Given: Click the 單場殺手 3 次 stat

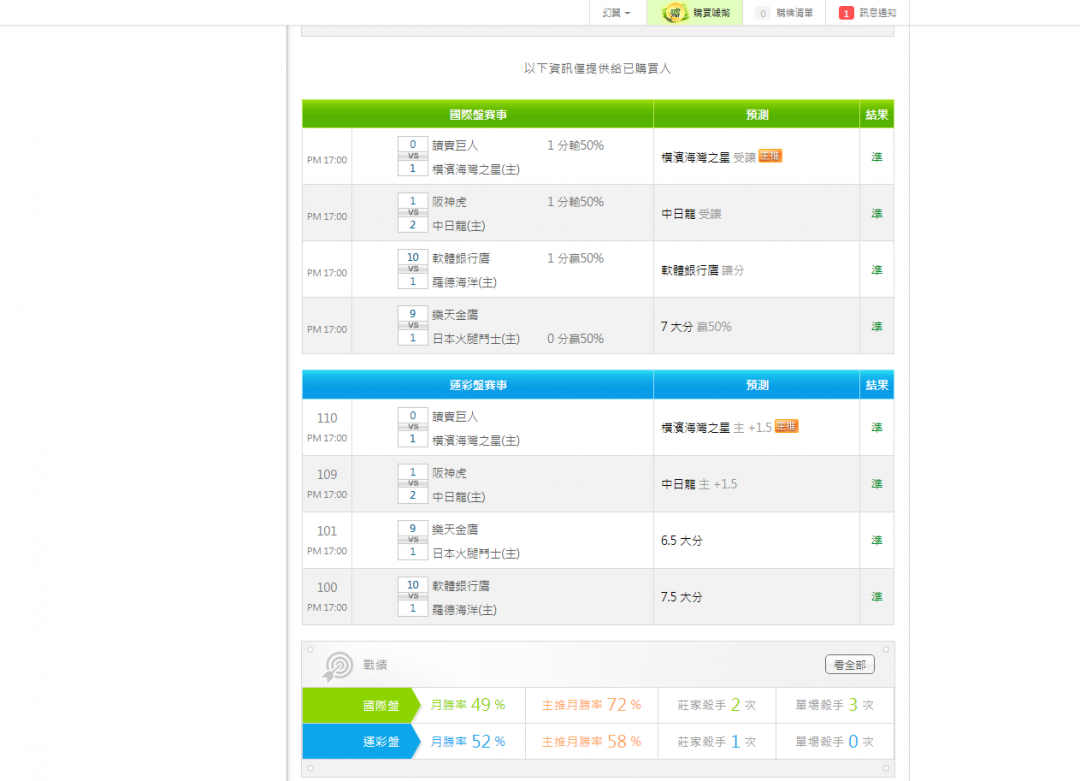Looking at the screenshot, I should (x=834, y=705).
